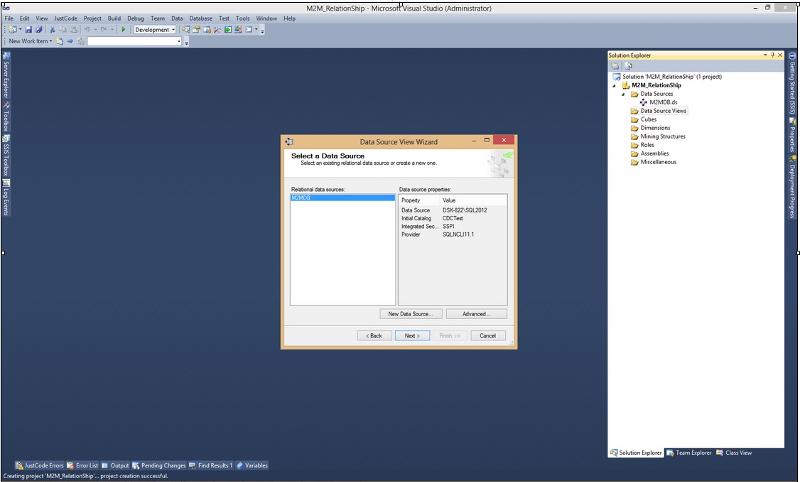The image size is (800, 482).
Task: Open the Log Events side tab
Action: tap(6, 197)
